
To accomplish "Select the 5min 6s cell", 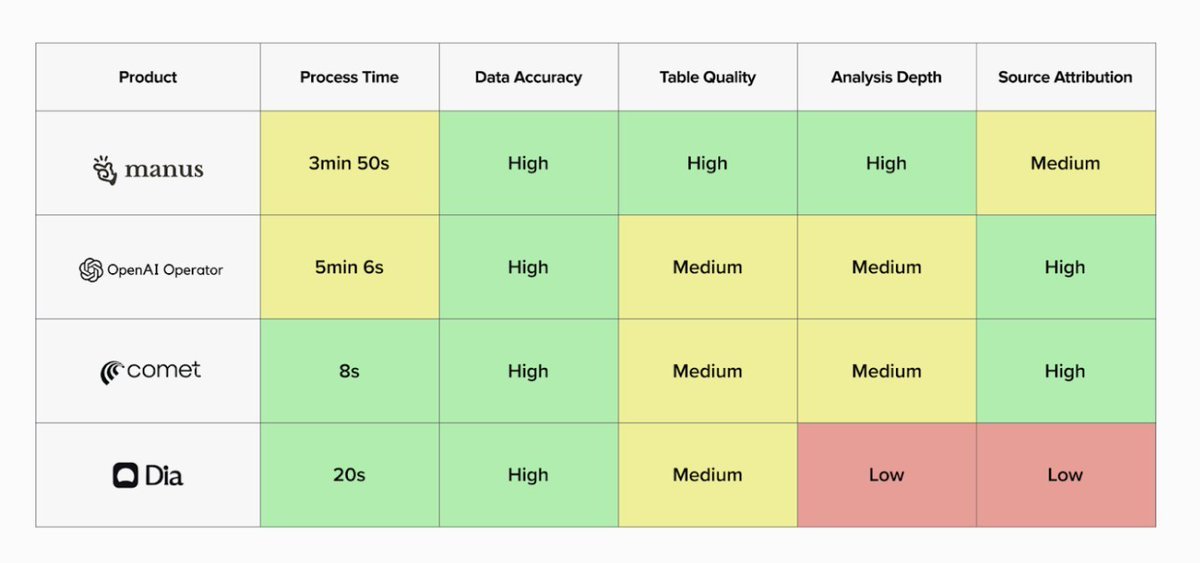I will click(x=349, y=267).
